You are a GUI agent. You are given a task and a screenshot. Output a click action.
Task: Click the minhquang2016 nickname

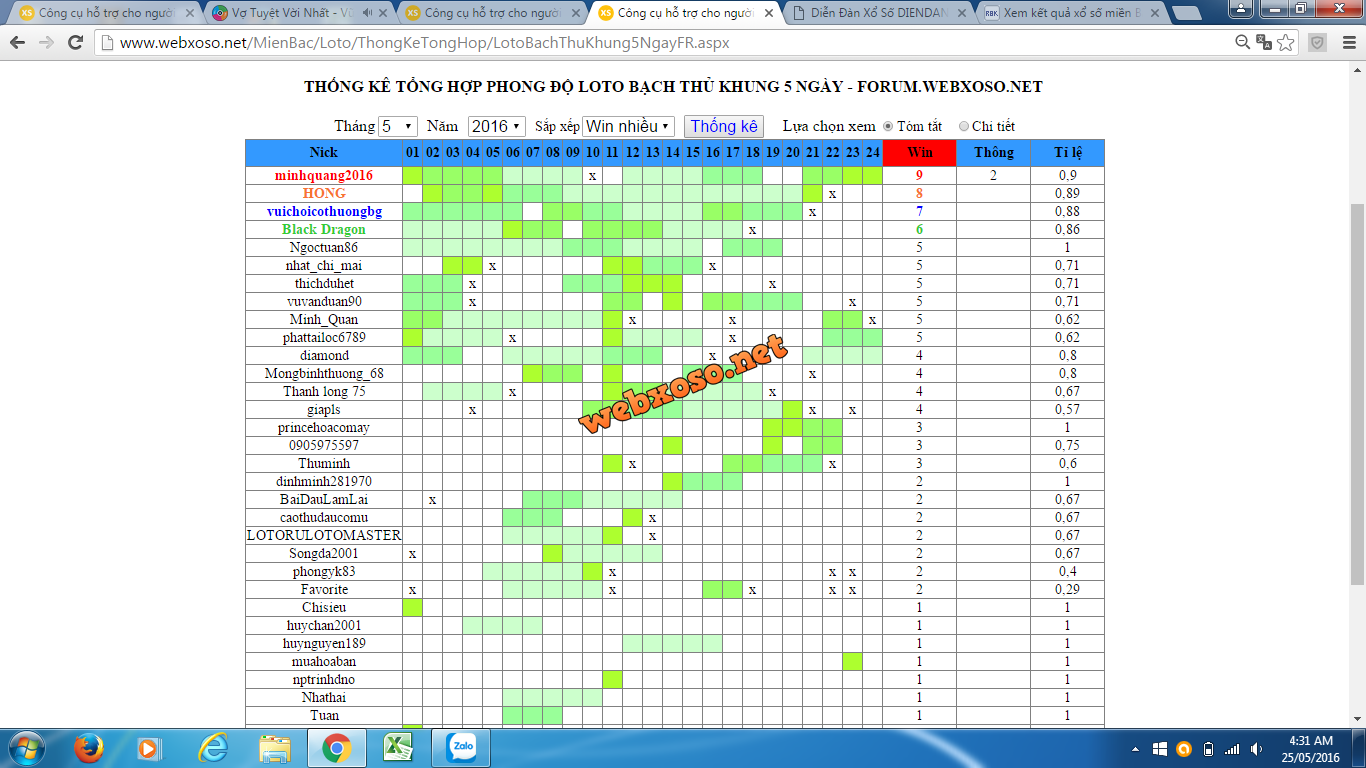coord(323,176)
